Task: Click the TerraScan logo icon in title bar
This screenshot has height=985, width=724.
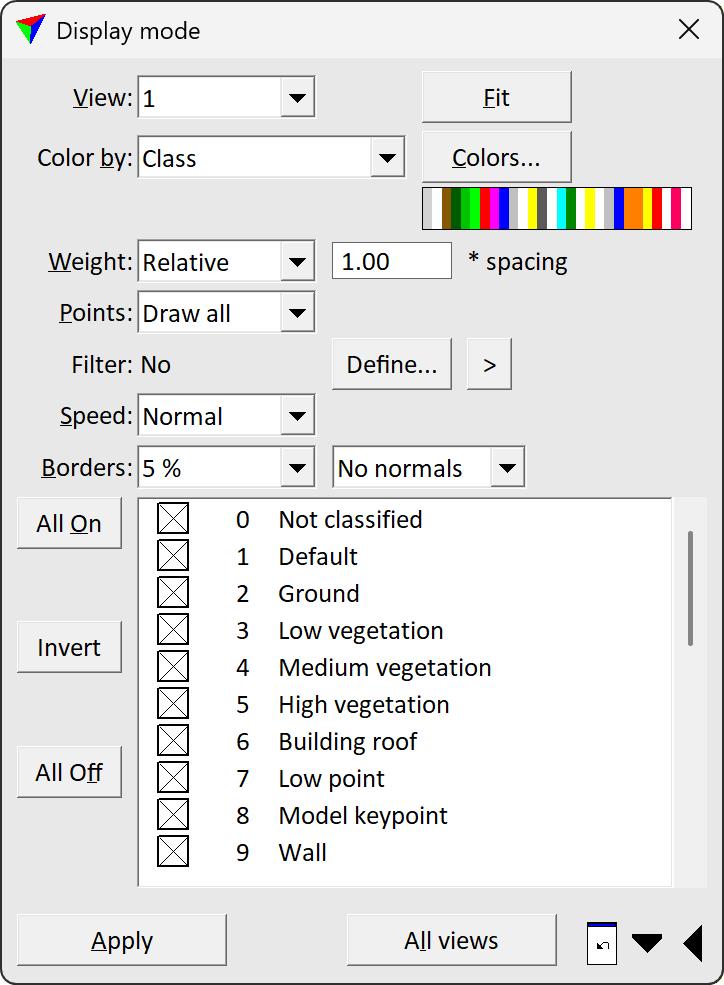Action: 30,29
